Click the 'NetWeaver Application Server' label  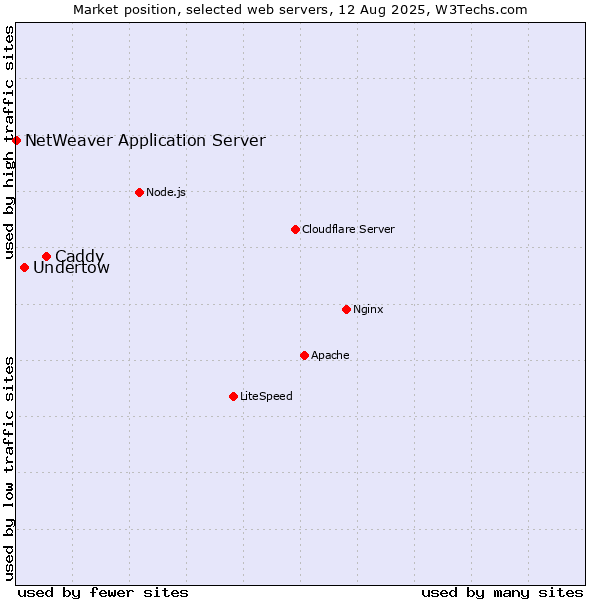(145, 141)
